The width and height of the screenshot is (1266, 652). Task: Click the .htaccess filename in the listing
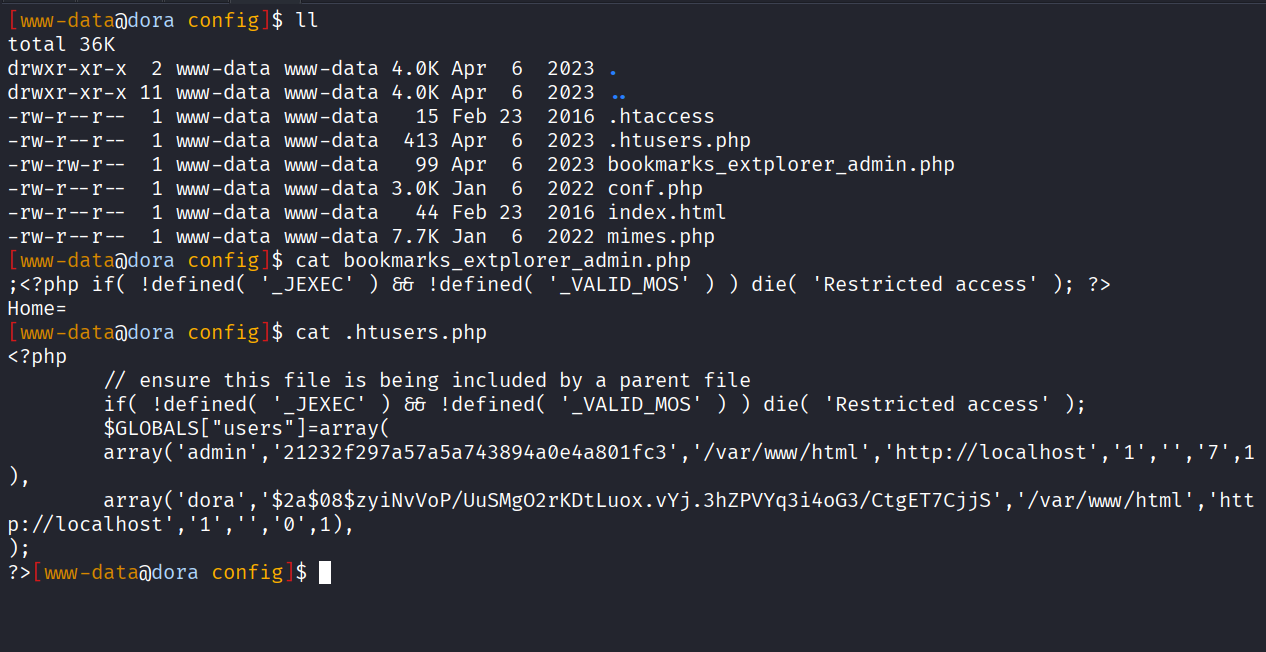pyautogui.click(x=660, y=117)
